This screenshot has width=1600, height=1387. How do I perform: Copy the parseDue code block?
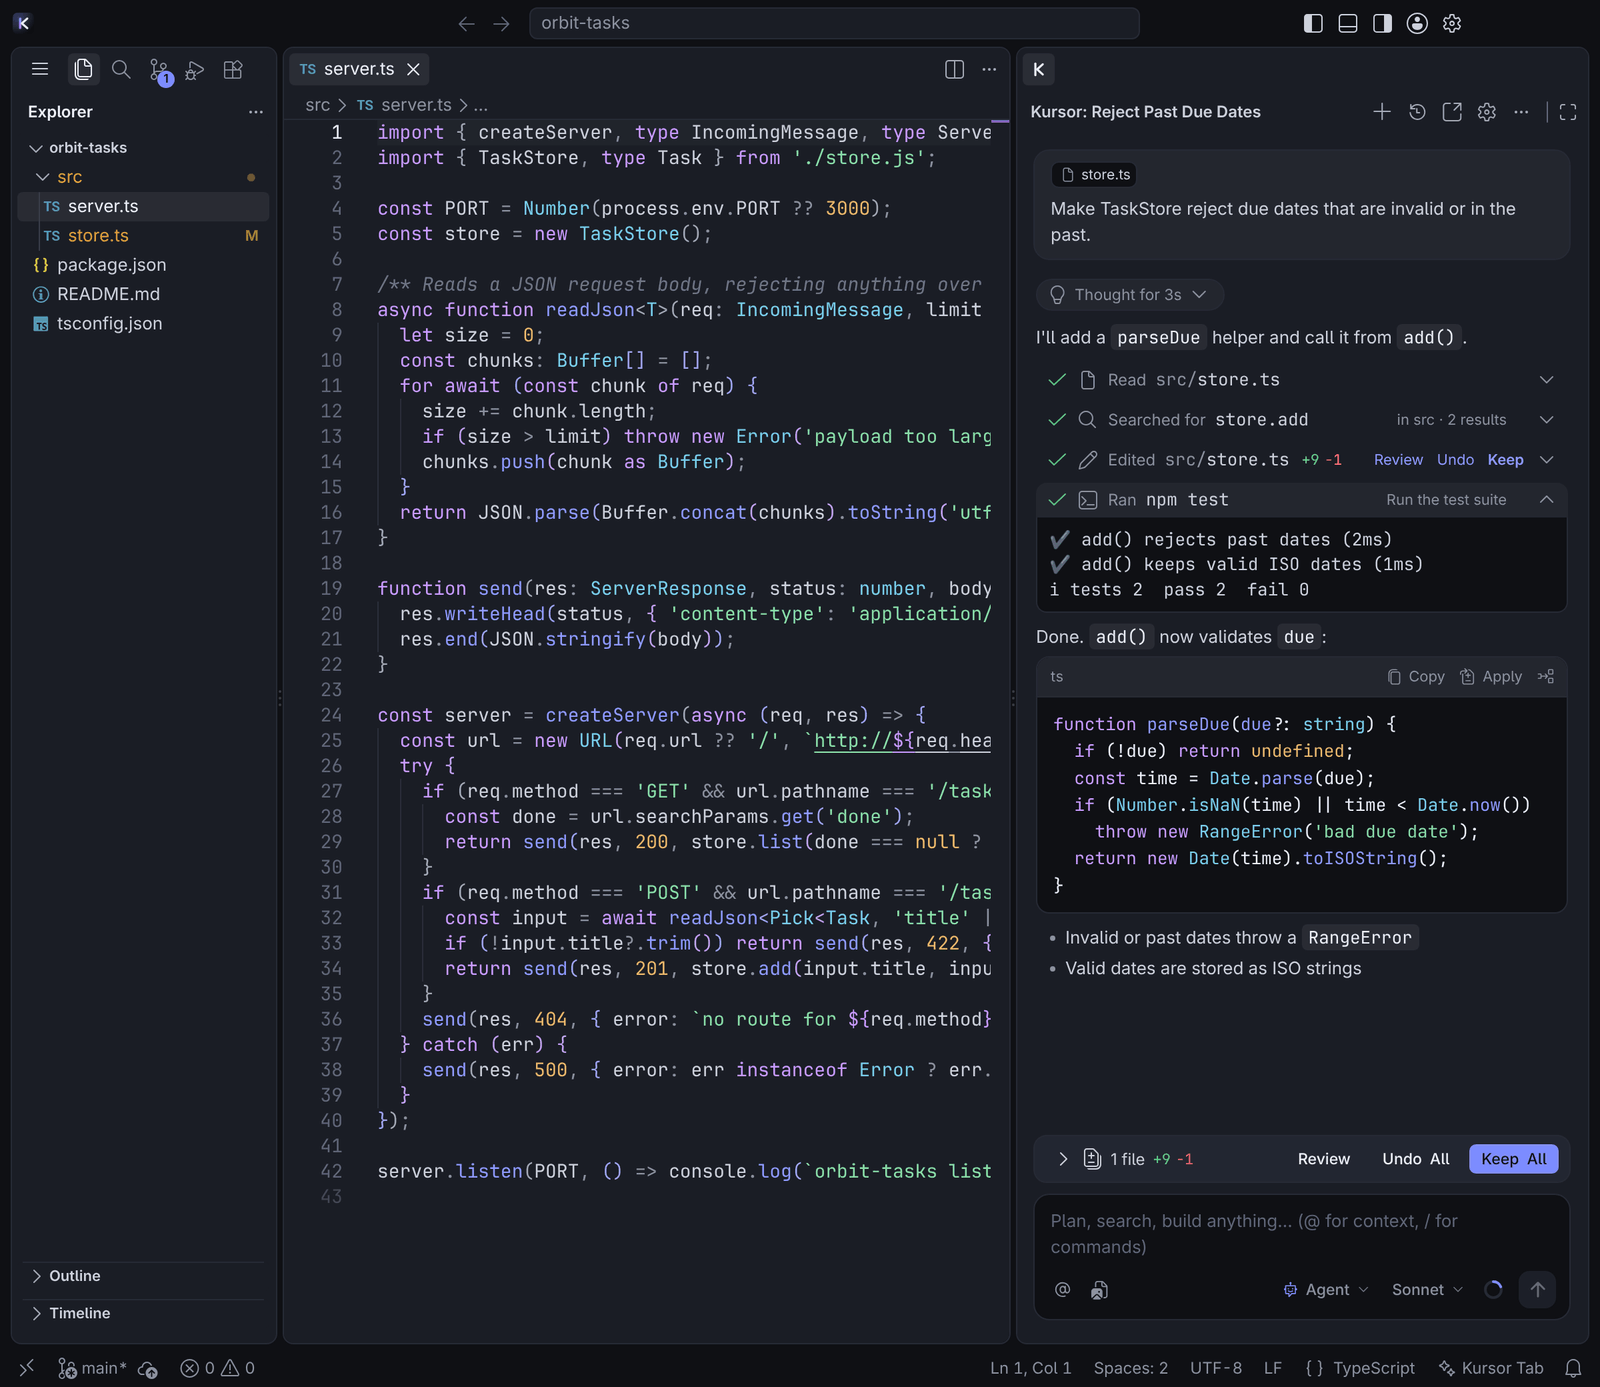tap(1416, 677)
